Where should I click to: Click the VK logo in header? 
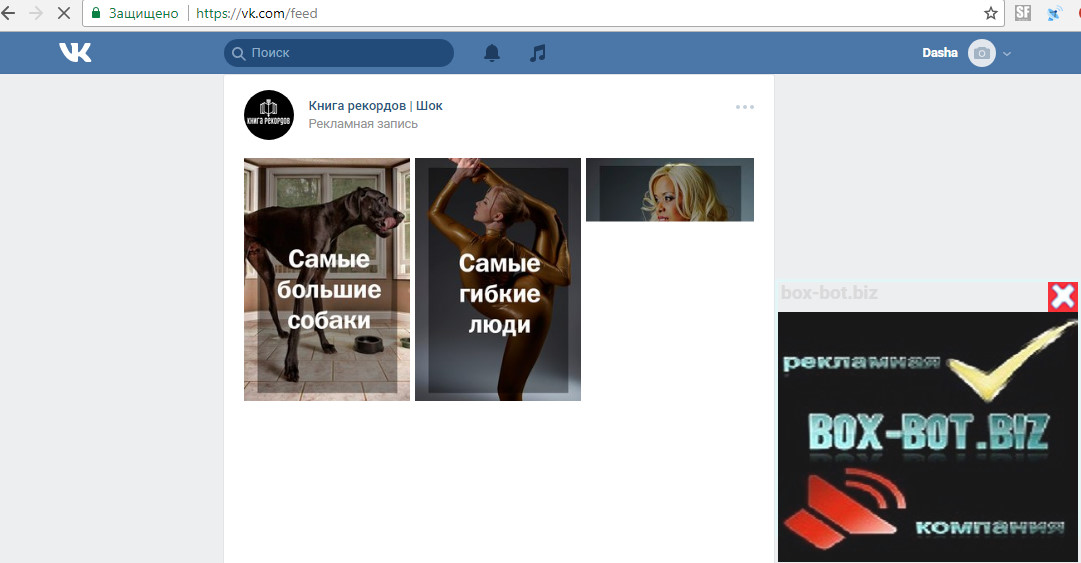75,53
